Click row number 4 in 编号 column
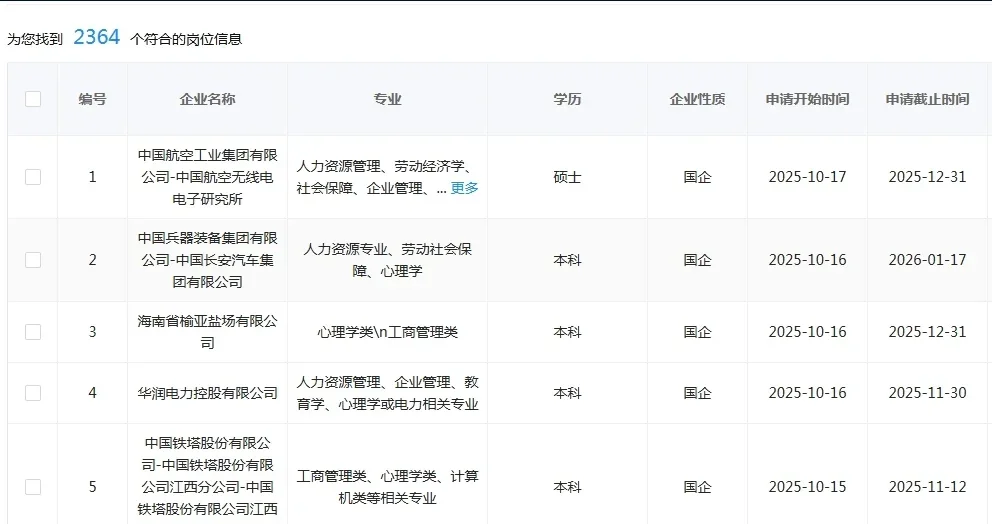Image resolution: width=992 pixels, height=524 pixels. point(92,393)
